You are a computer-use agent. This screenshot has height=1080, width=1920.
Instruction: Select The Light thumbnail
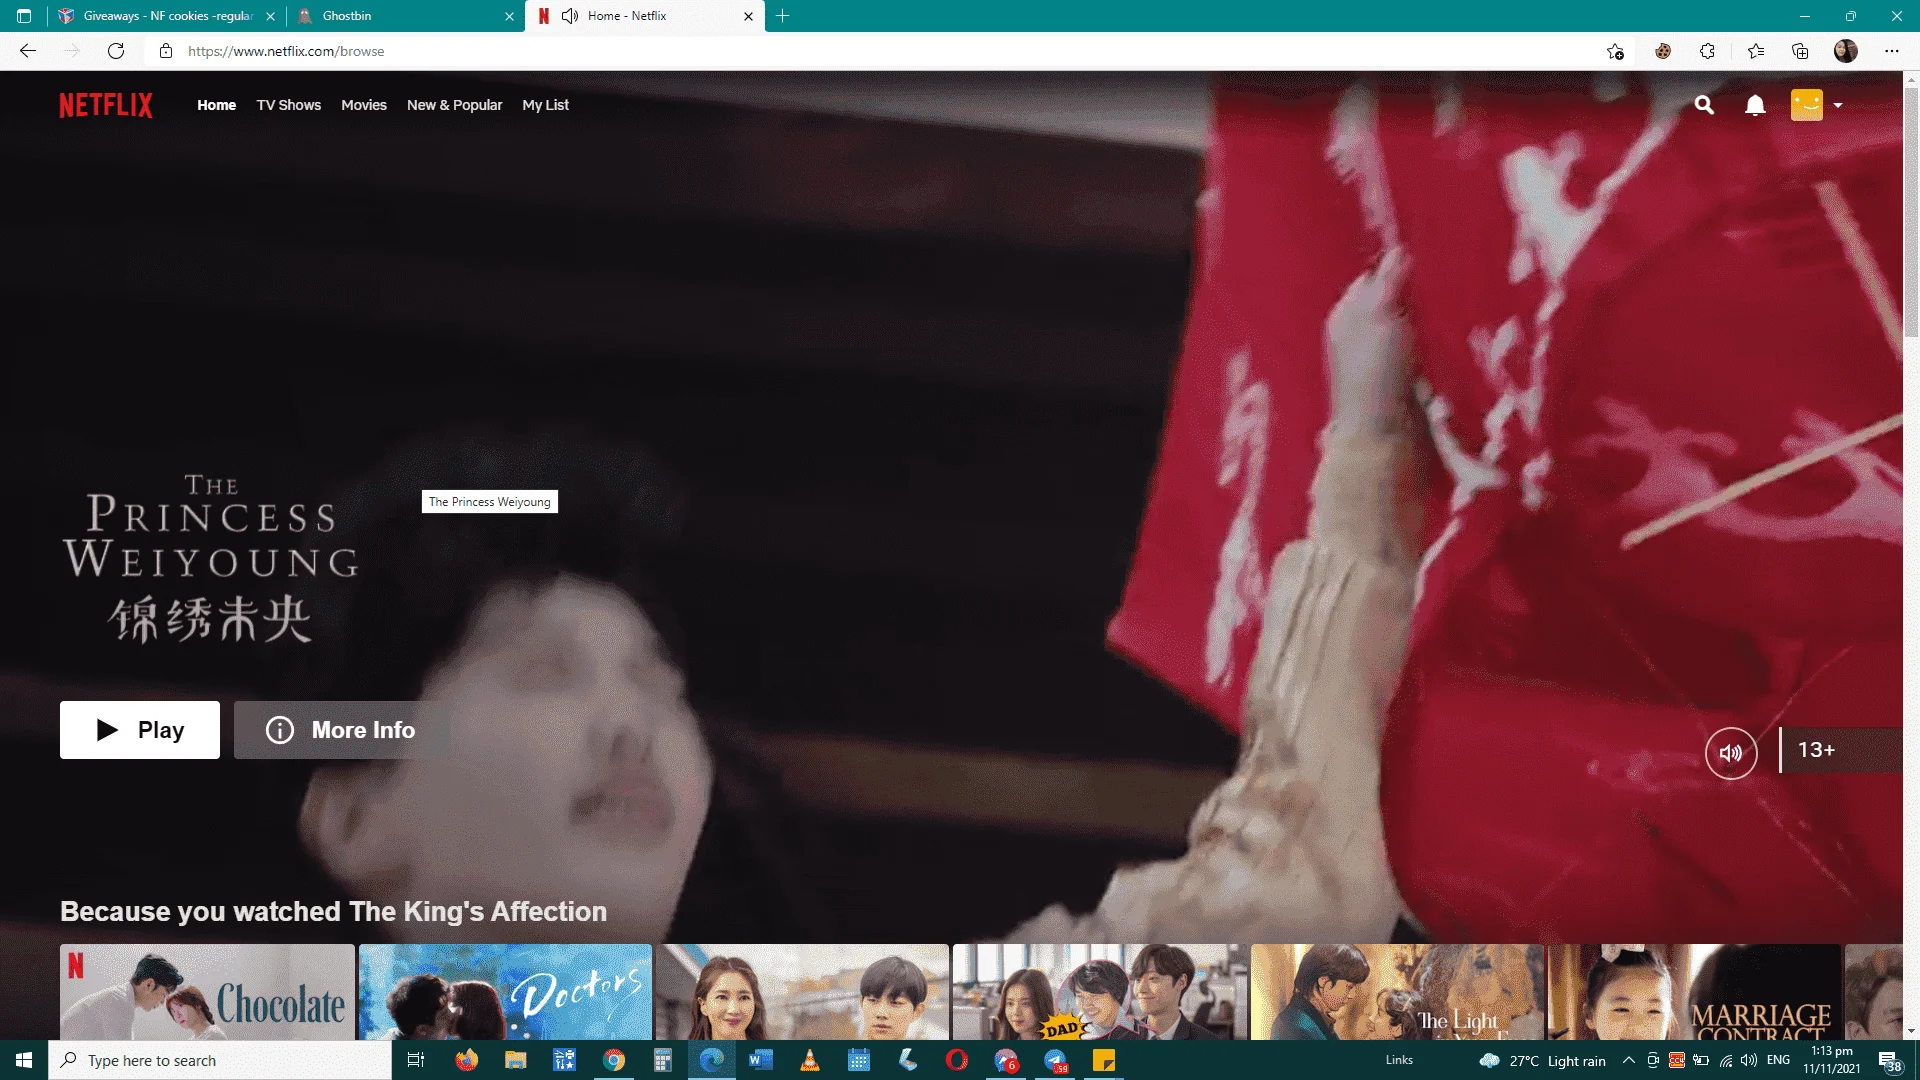[x=1397, y=992]
